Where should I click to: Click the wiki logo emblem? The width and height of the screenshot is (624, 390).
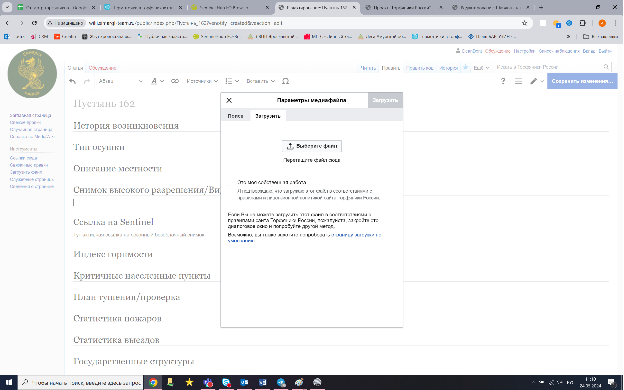click(x=32, y=74)
